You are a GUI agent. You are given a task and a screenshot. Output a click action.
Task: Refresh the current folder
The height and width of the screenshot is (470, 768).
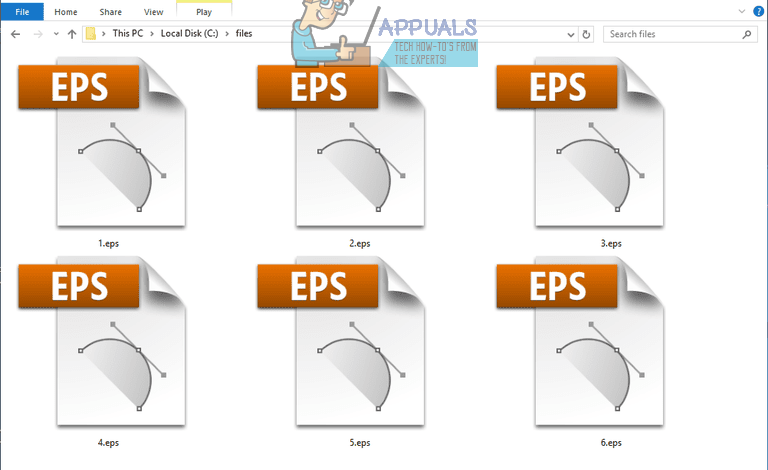tap(586, 34)
